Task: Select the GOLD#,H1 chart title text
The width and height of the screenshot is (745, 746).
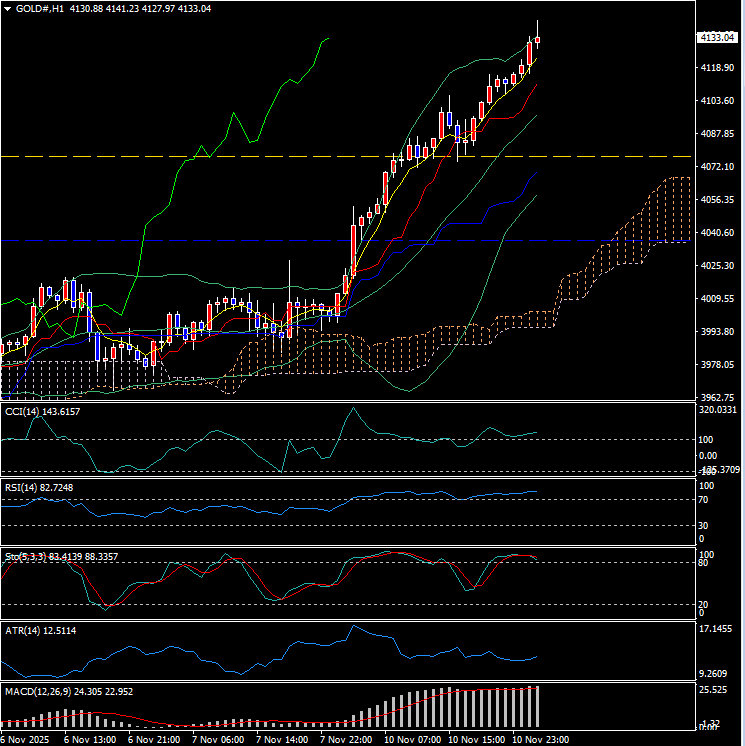Action: 42,9
